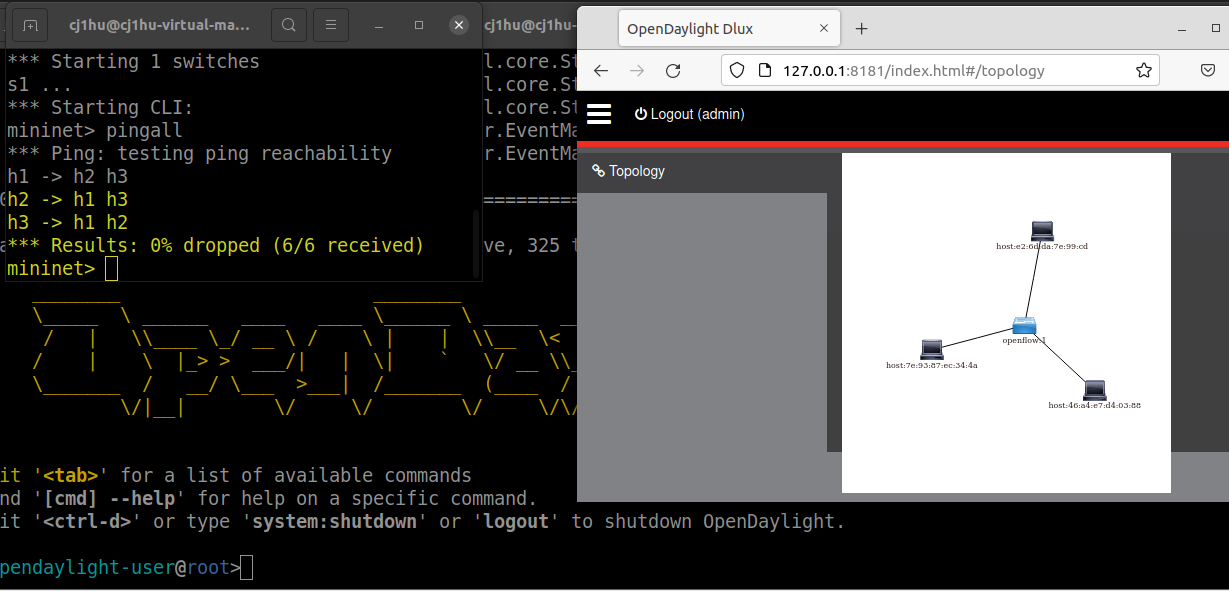Open the Pocket save icon
This screenshot has width=1229, height=591.
(1207, 70)
